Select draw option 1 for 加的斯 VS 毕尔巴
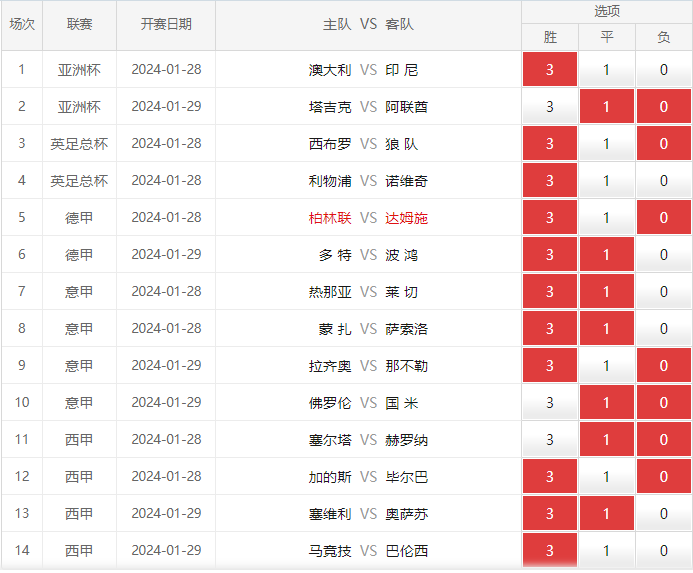This screenshot has width=693, height=573. coord(606,477)
